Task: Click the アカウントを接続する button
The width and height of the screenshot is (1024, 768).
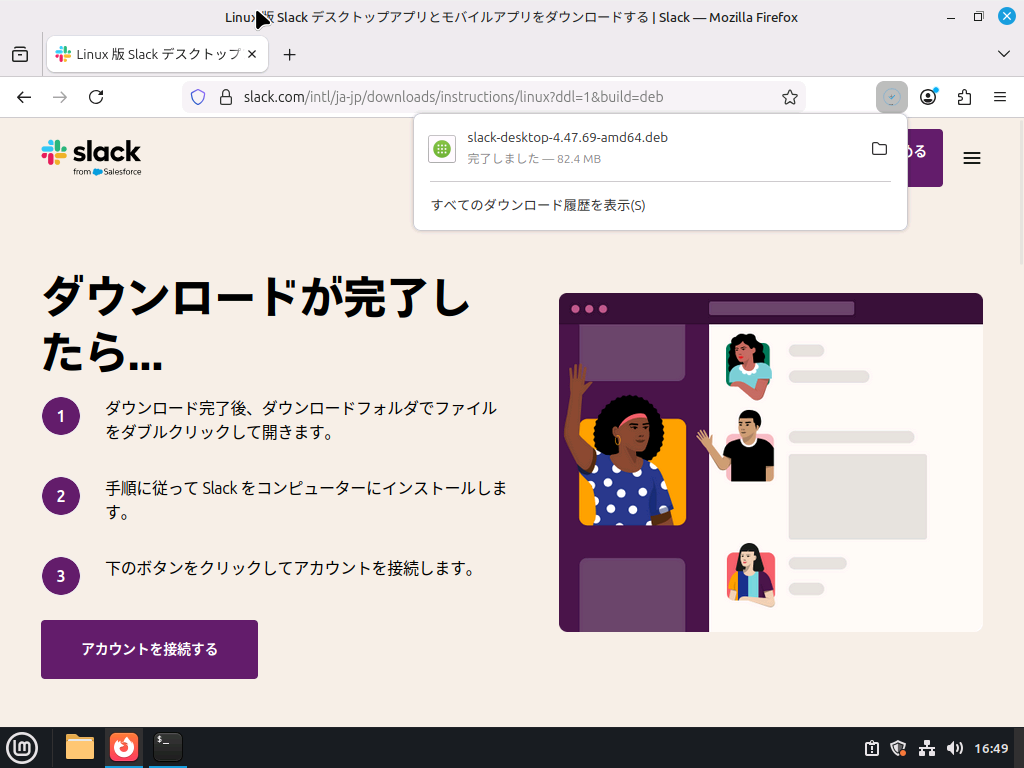Action: coord(148,649)
